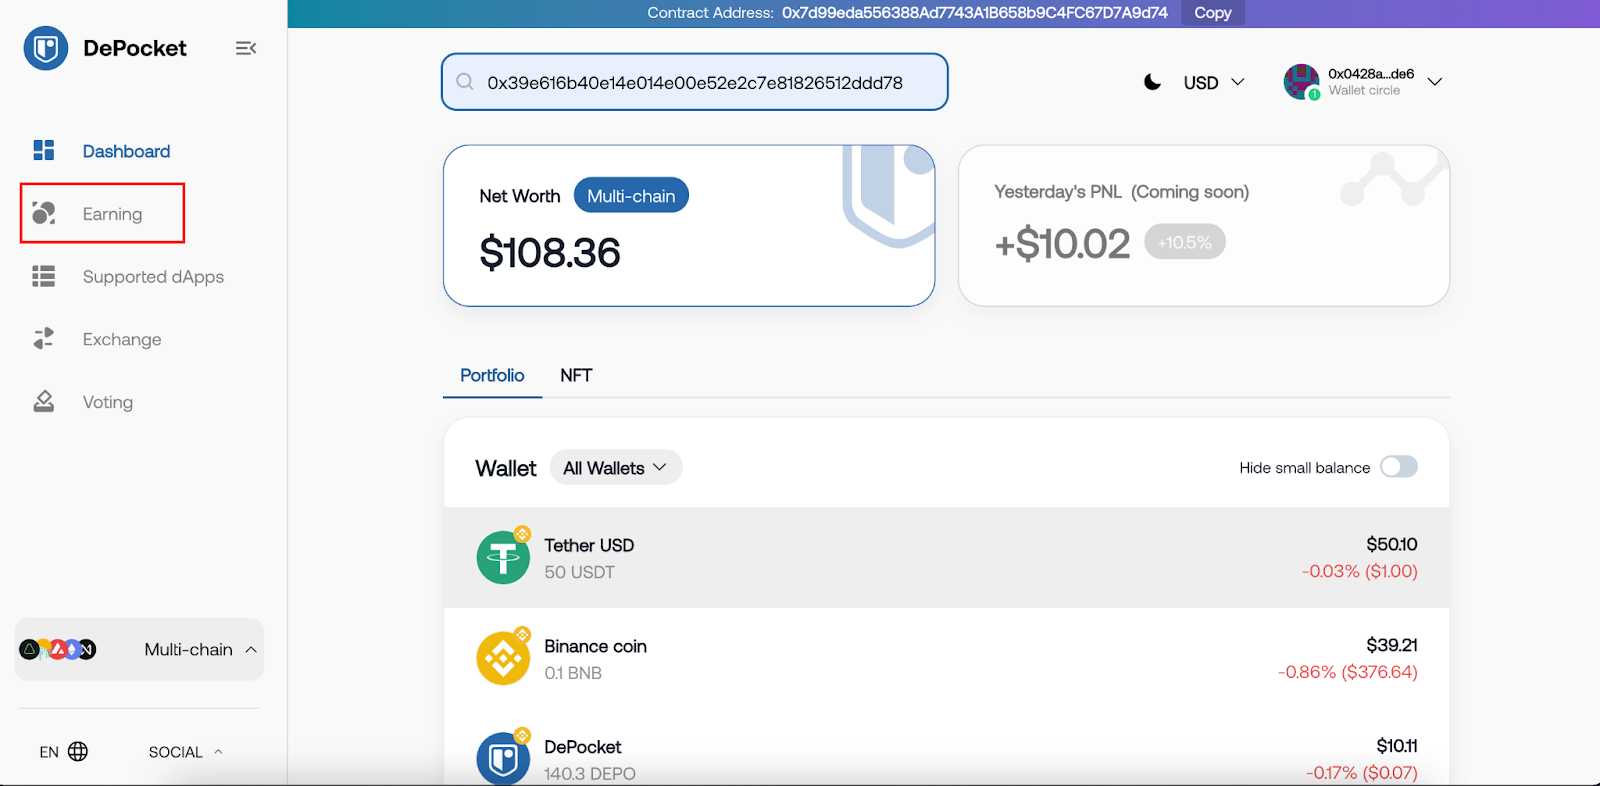
Task: Open Supported dApps page
Action: (x=153, y=277)
